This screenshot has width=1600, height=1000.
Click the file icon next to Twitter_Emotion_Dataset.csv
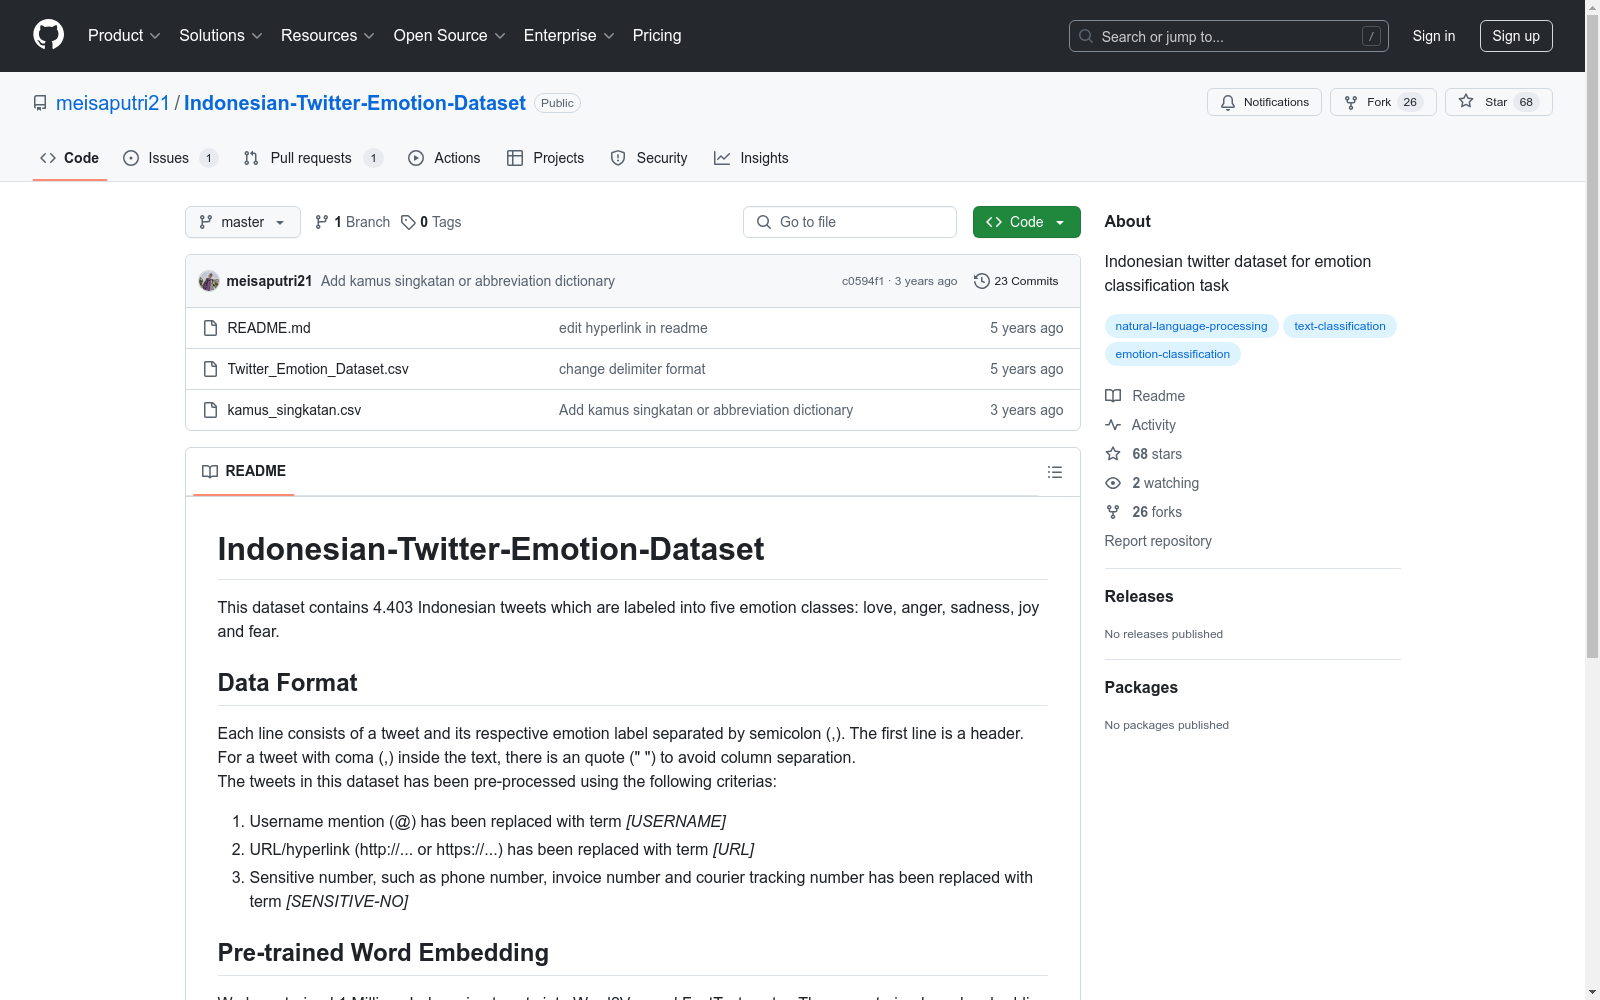coord(210,369)
